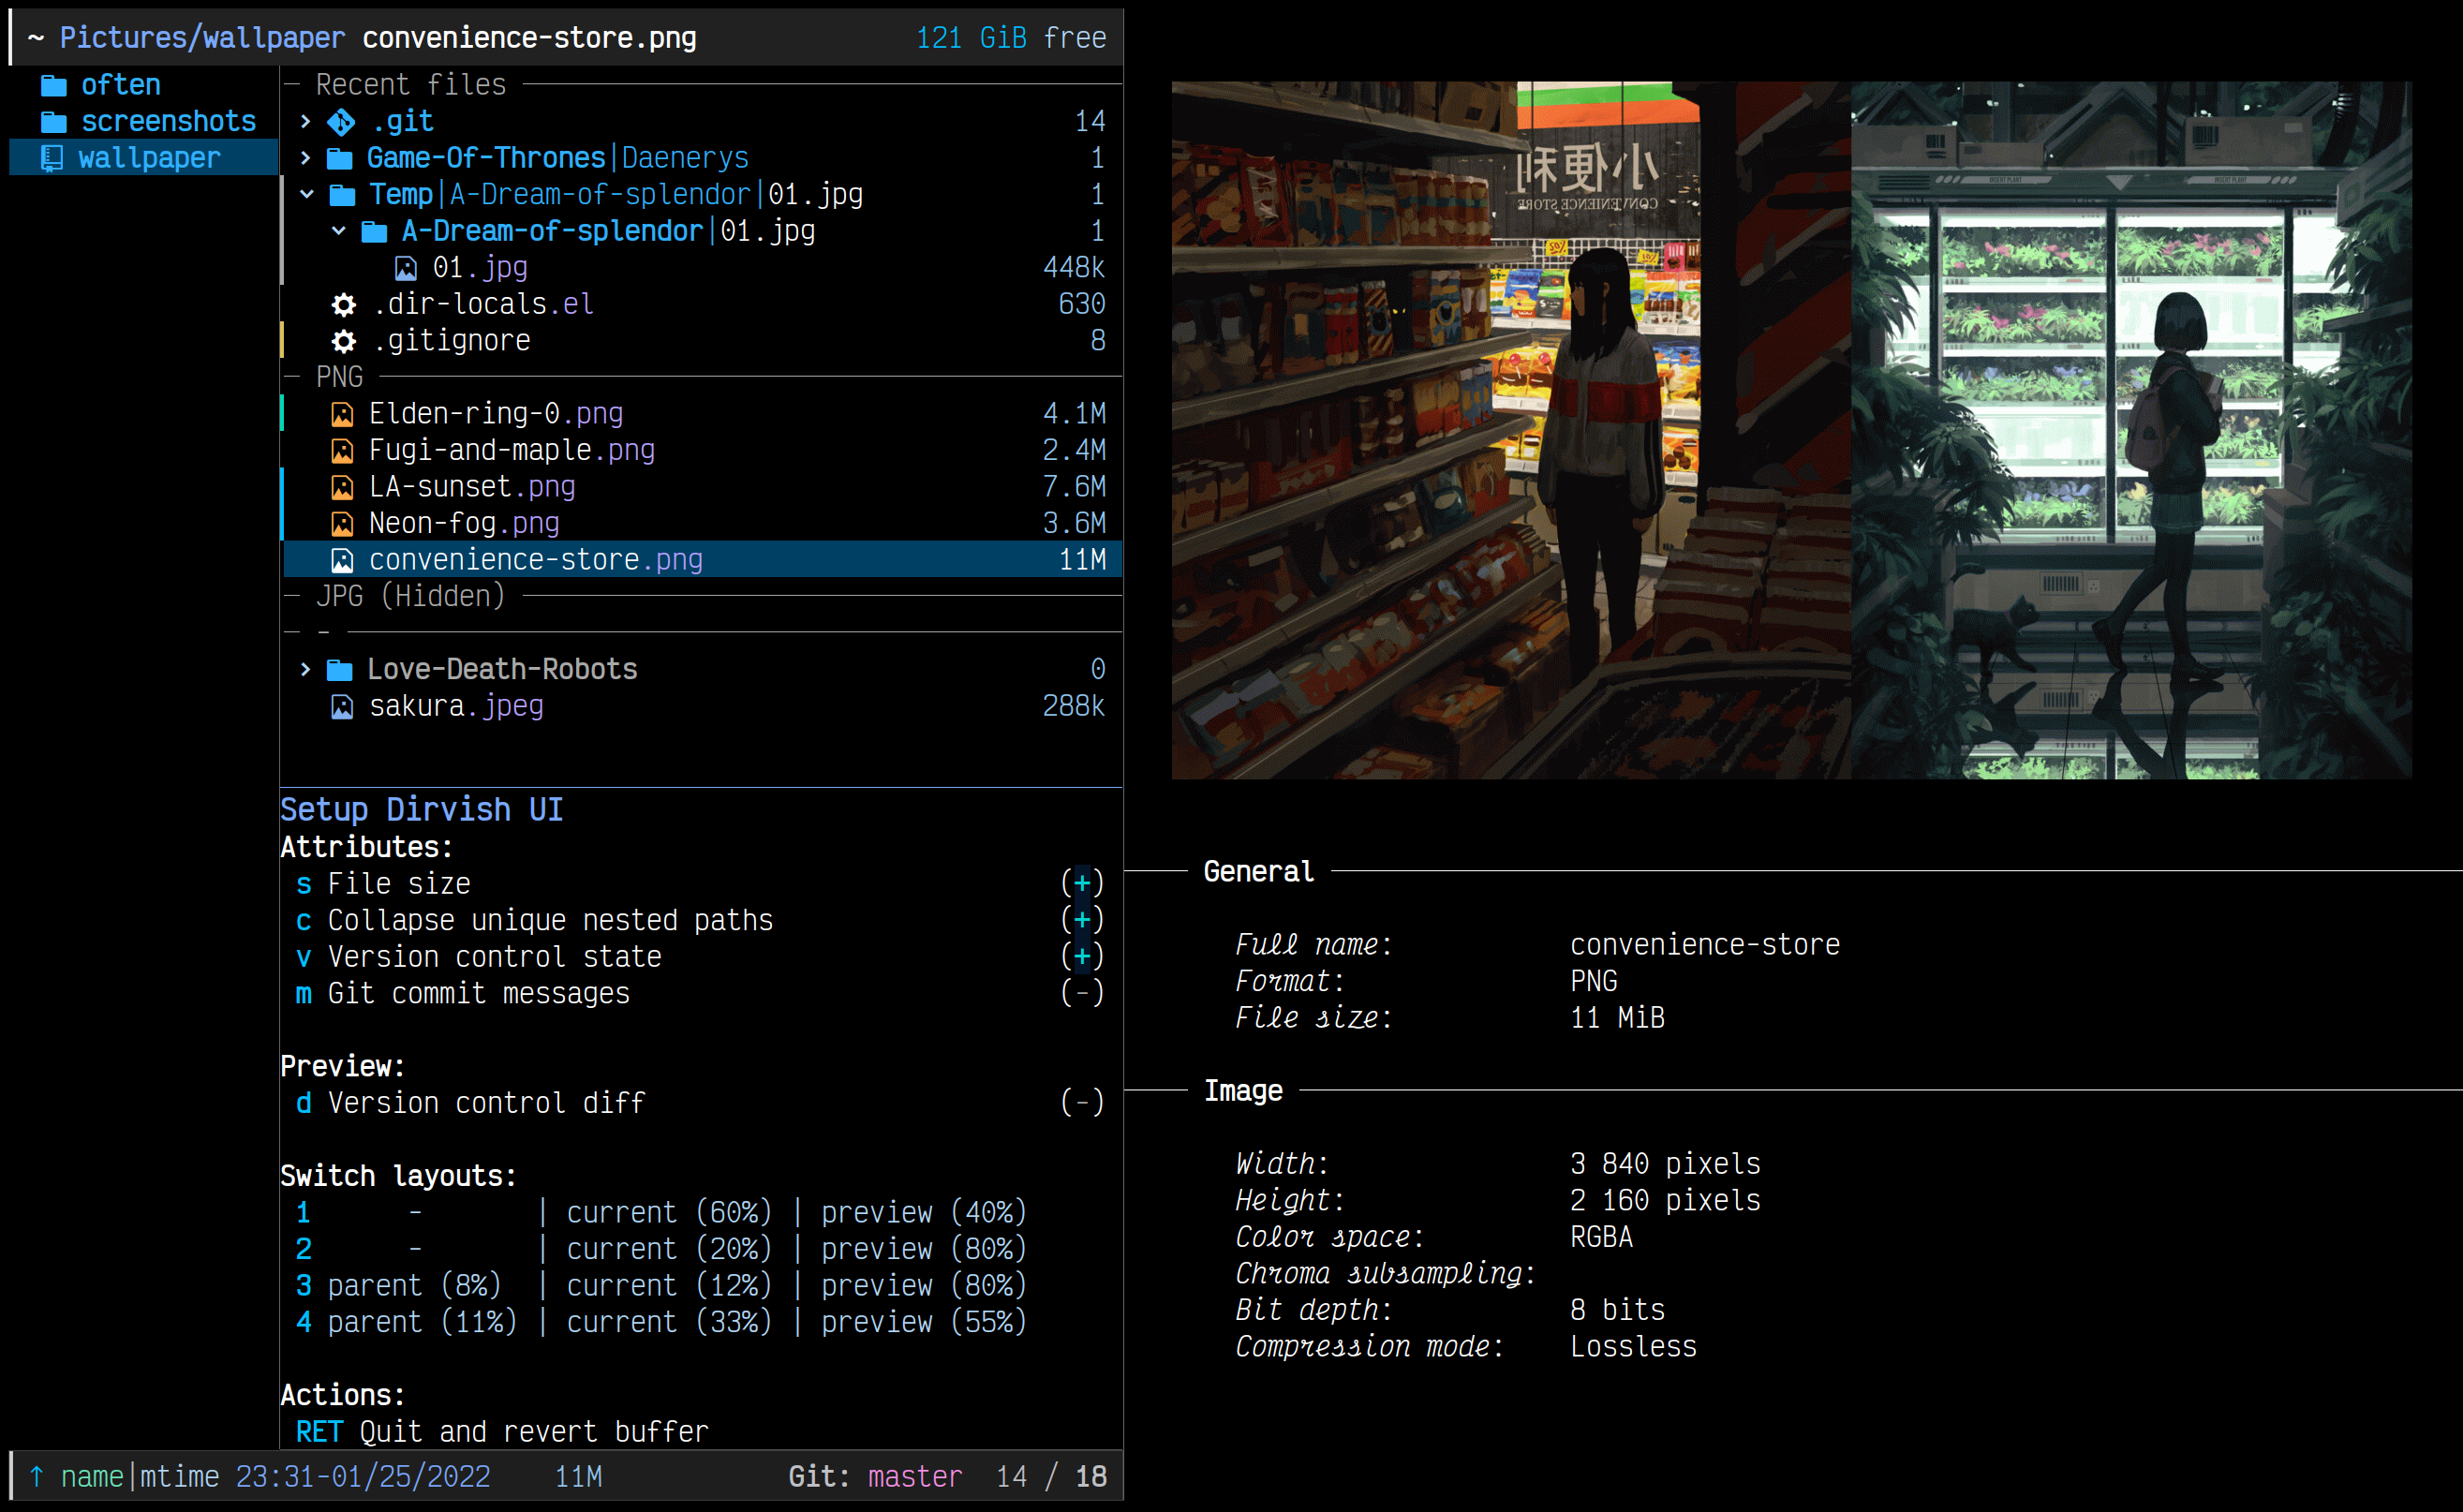Select the 'often' bookmark in parent pane

pyautogui.click(x=120, y=85)
